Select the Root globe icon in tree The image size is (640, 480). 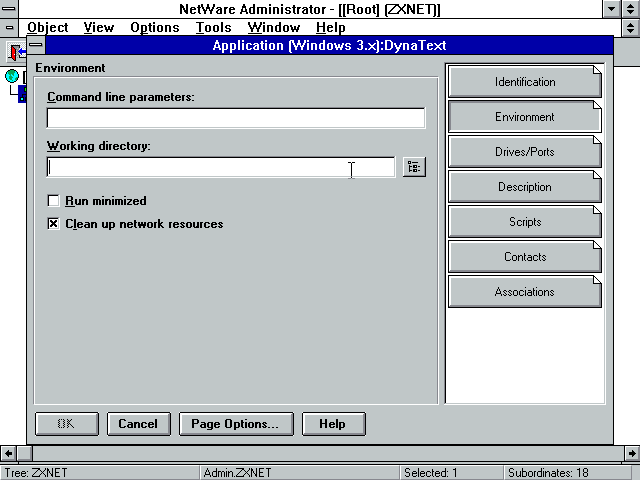pos(12,76)
